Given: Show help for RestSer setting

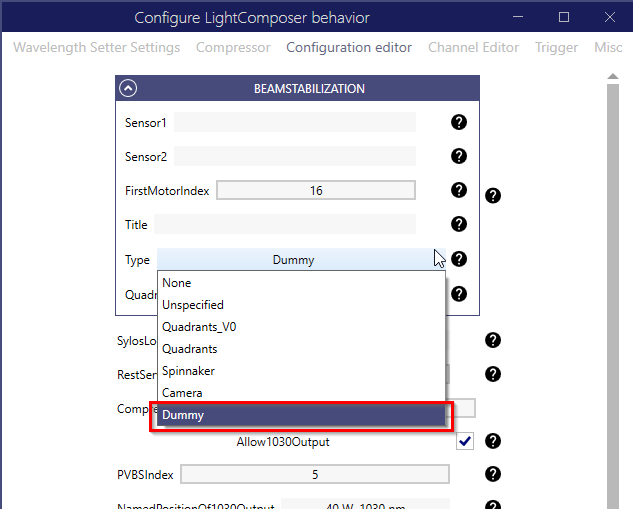Looking at the screenshot, I should pos(493,374).
